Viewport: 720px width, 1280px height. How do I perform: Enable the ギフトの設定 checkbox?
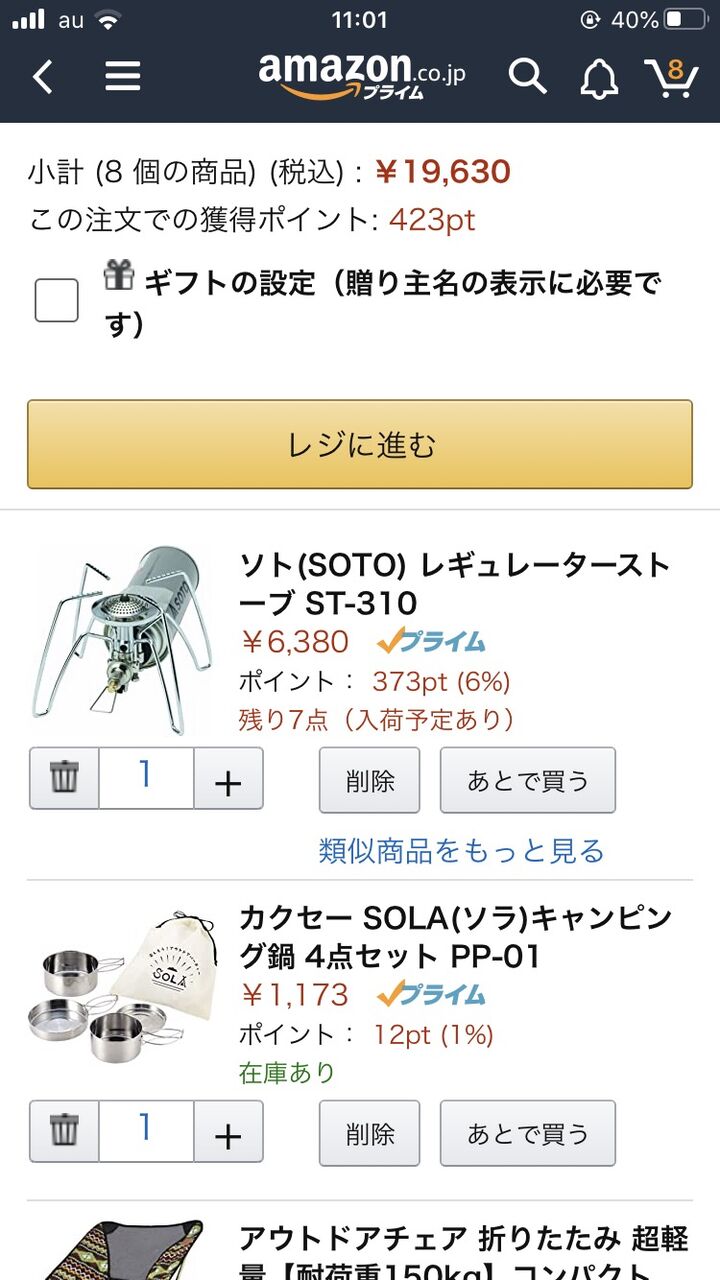(57, 300)
